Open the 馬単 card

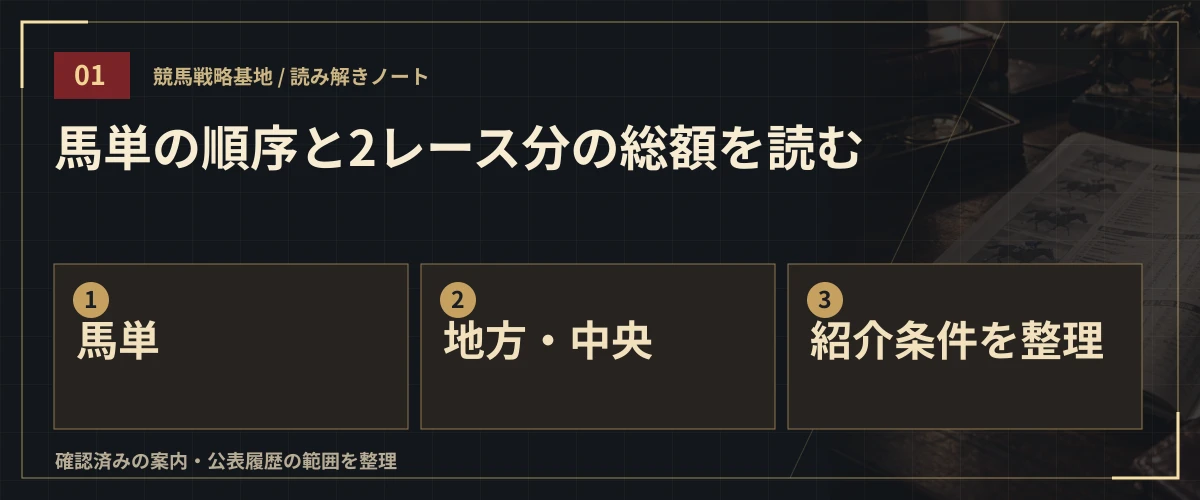(231, 346)
